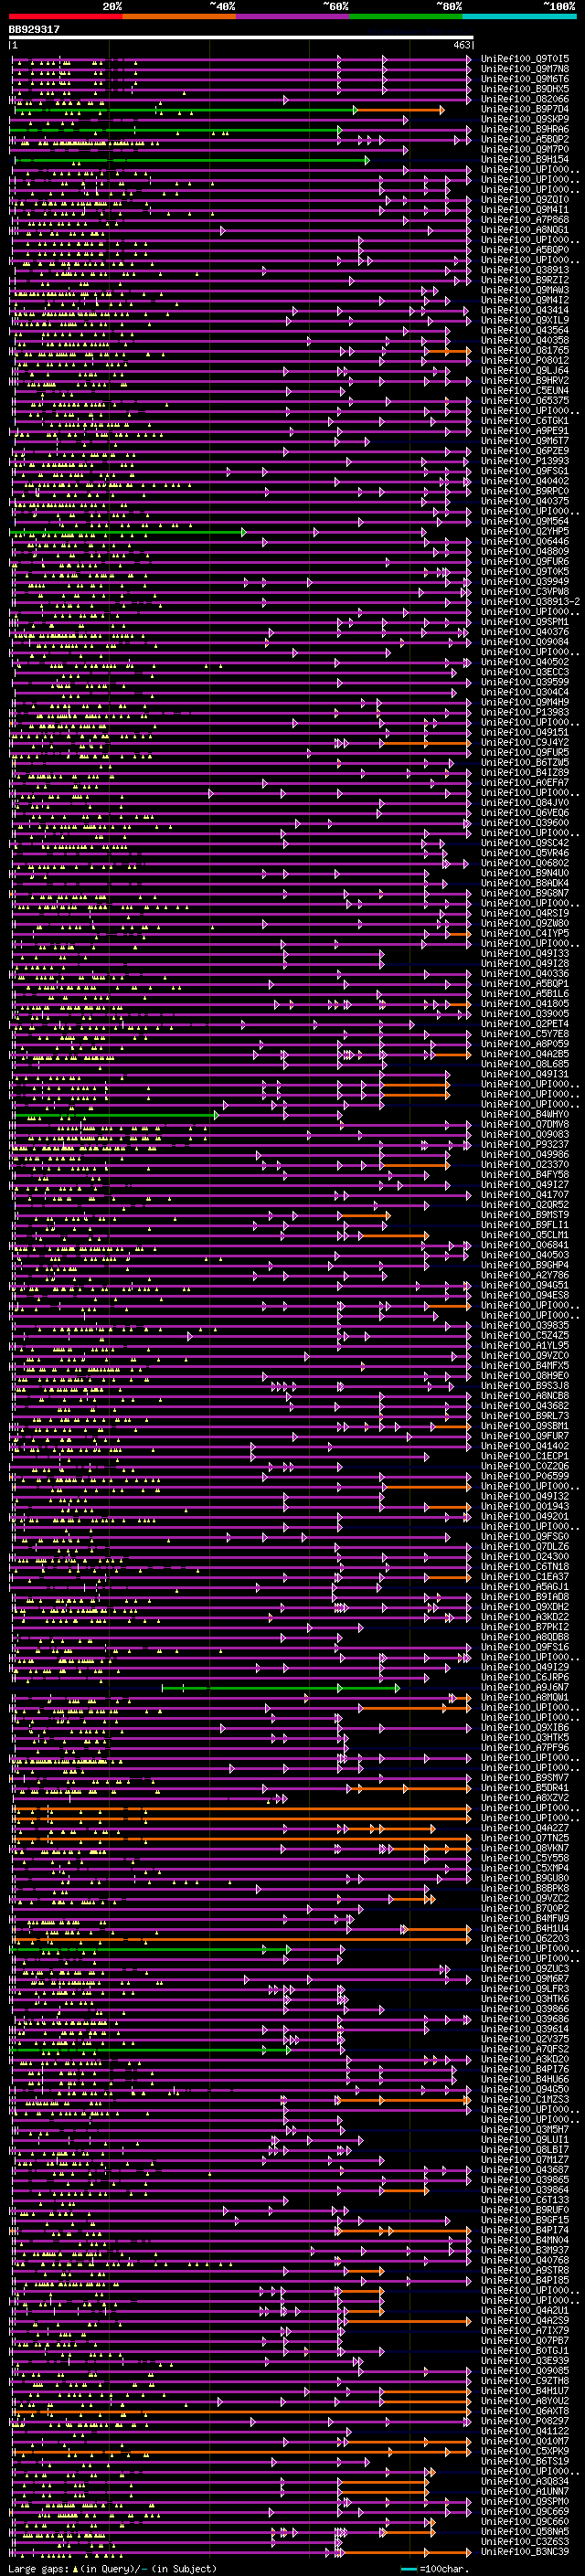
Task: Select hit UniRef100_B9P7D4
Action: coord(525,109)
